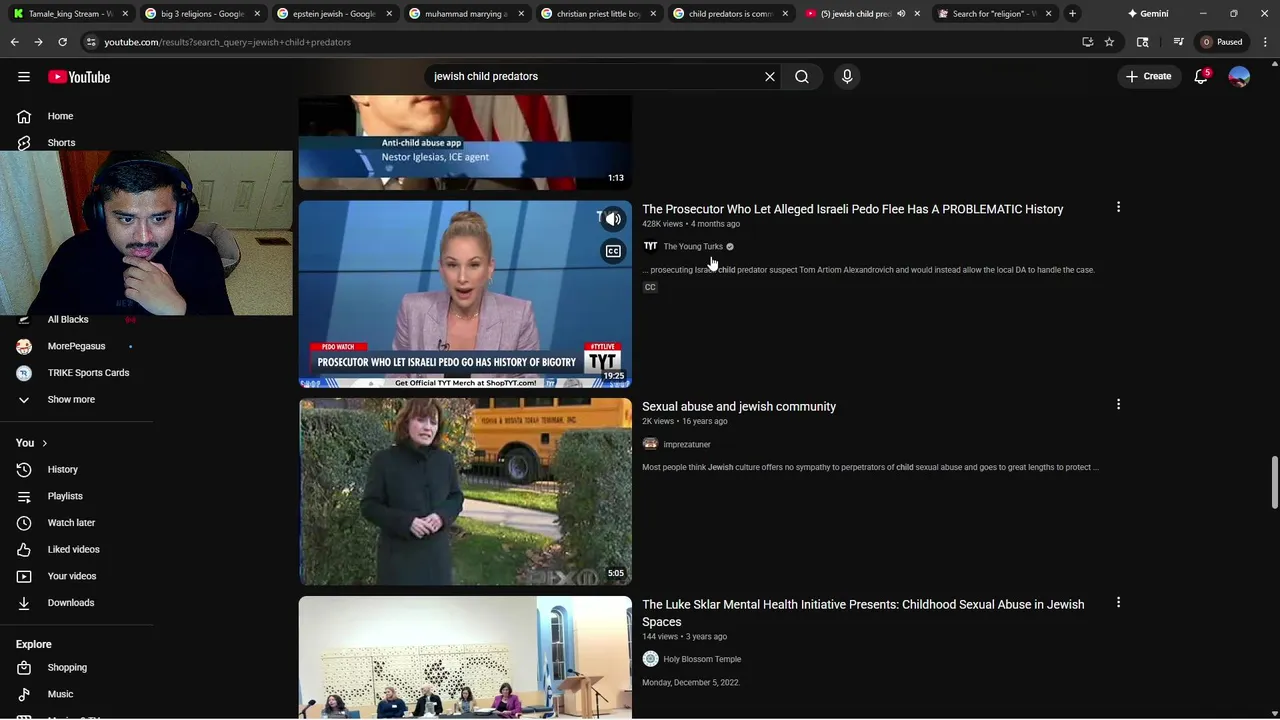Reload the current page
This screenshot has height=720, width=1280.
pyautogui.click(x=62, y=42)
